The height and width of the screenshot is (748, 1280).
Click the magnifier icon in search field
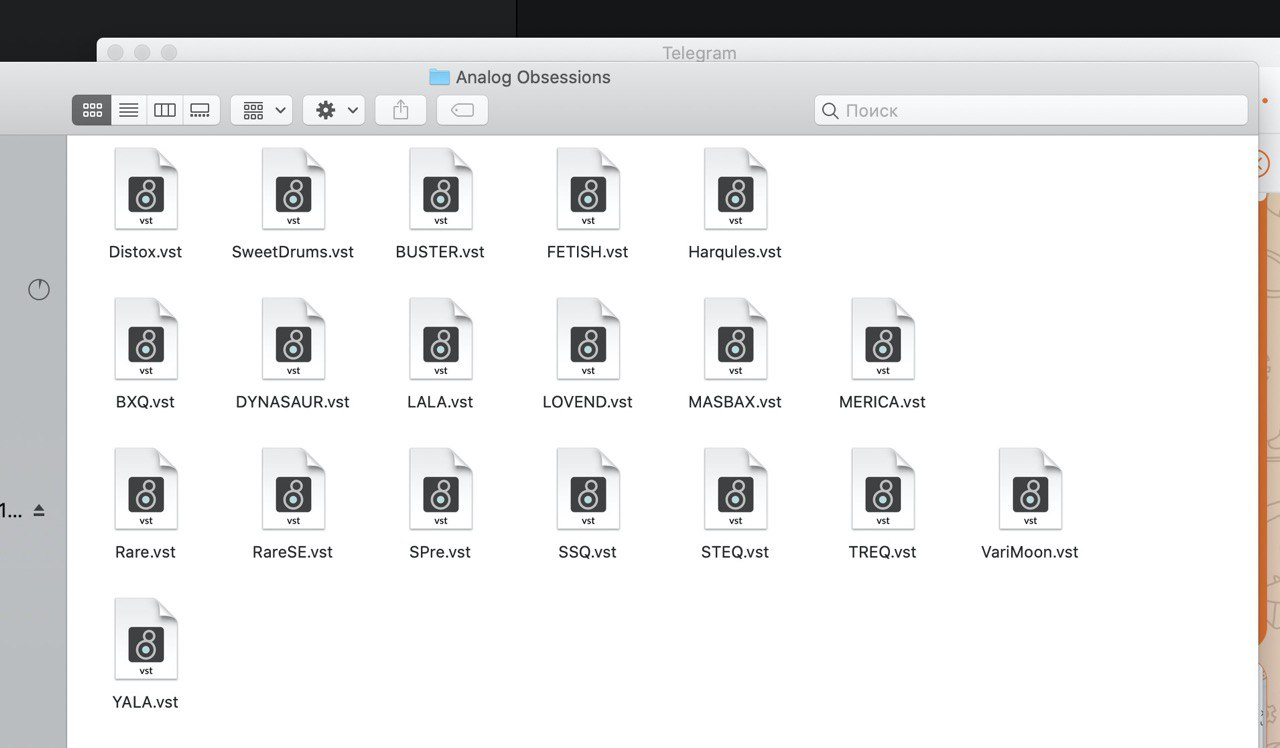click(x=830, y=110)
